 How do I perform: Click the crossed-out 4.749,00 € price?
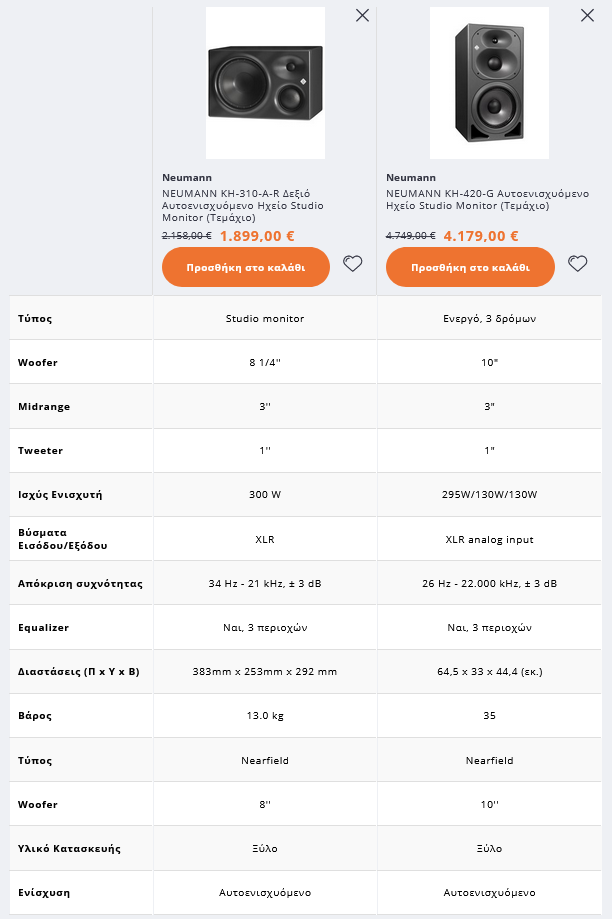(x=410, y=236)
